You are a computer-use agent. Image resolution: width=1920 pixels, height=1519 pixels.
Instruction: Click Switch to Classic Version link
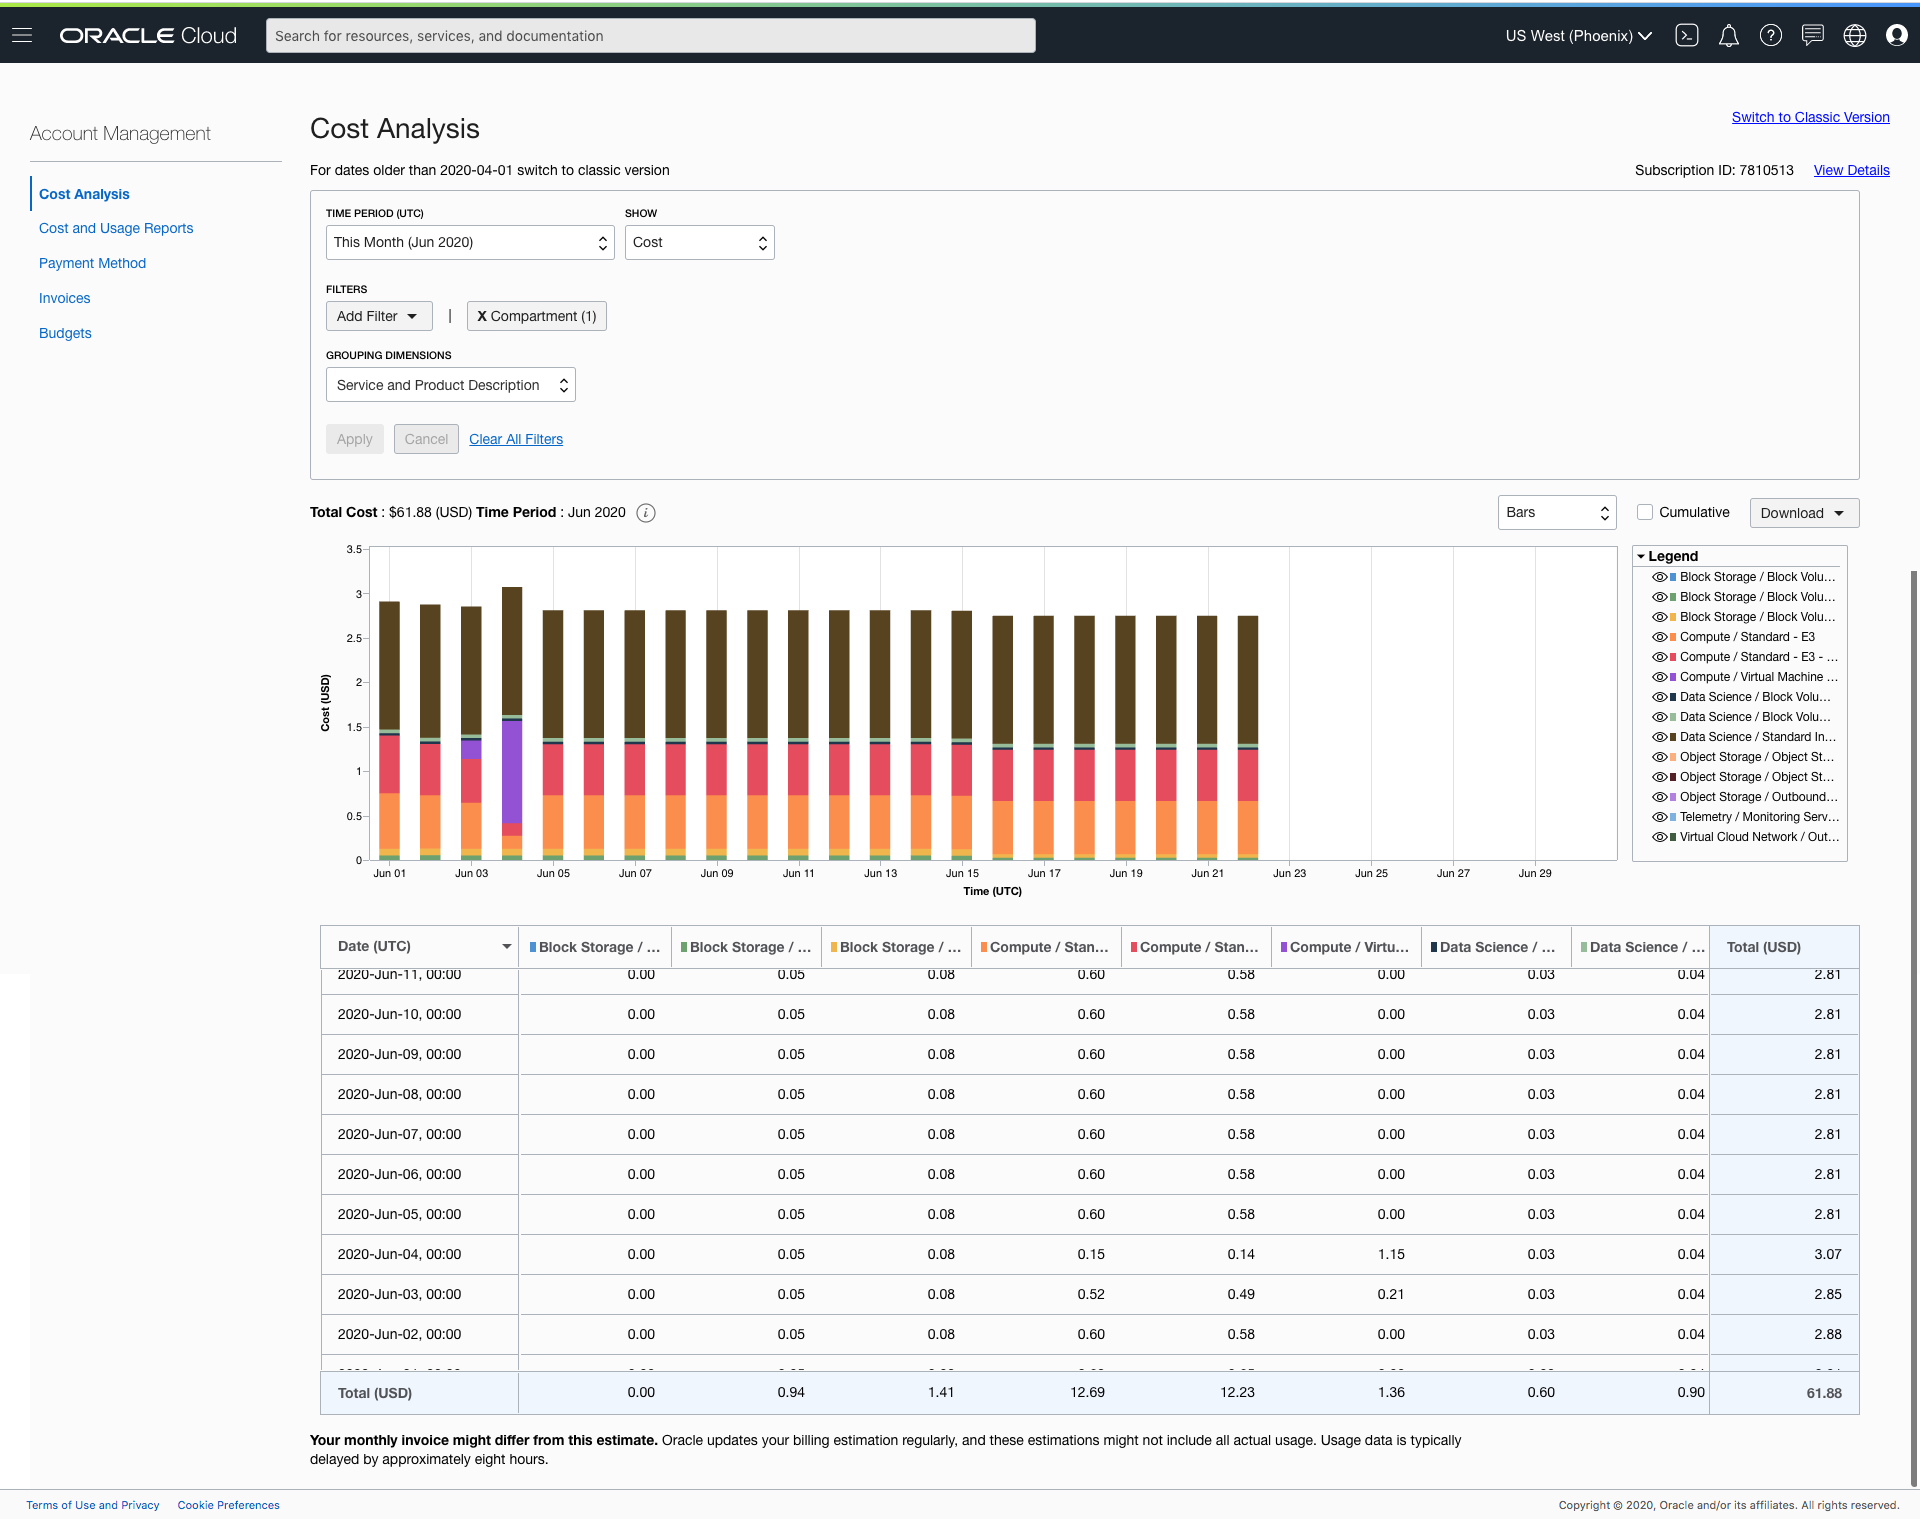1810,117
